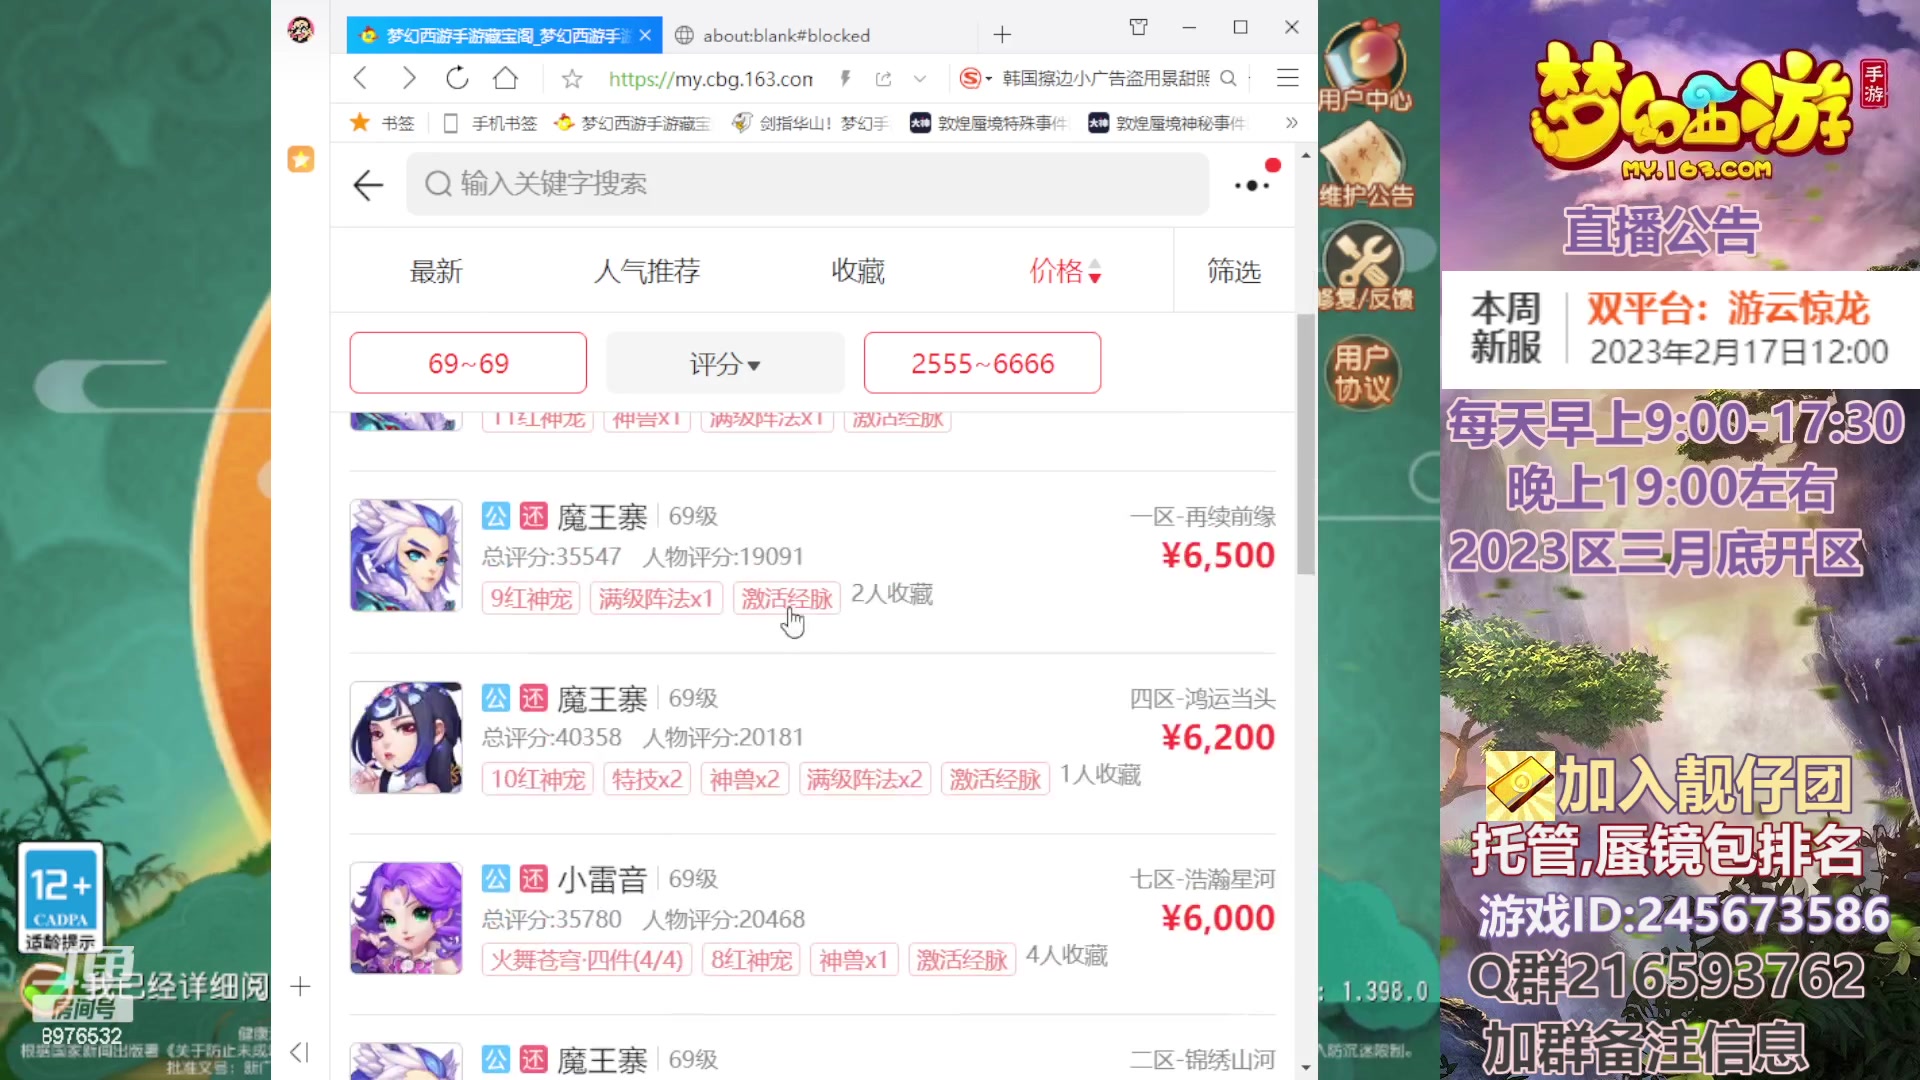Expand more bookmarks with double chevron
1920x1080 pixels.
click(x=1291, y=123)
